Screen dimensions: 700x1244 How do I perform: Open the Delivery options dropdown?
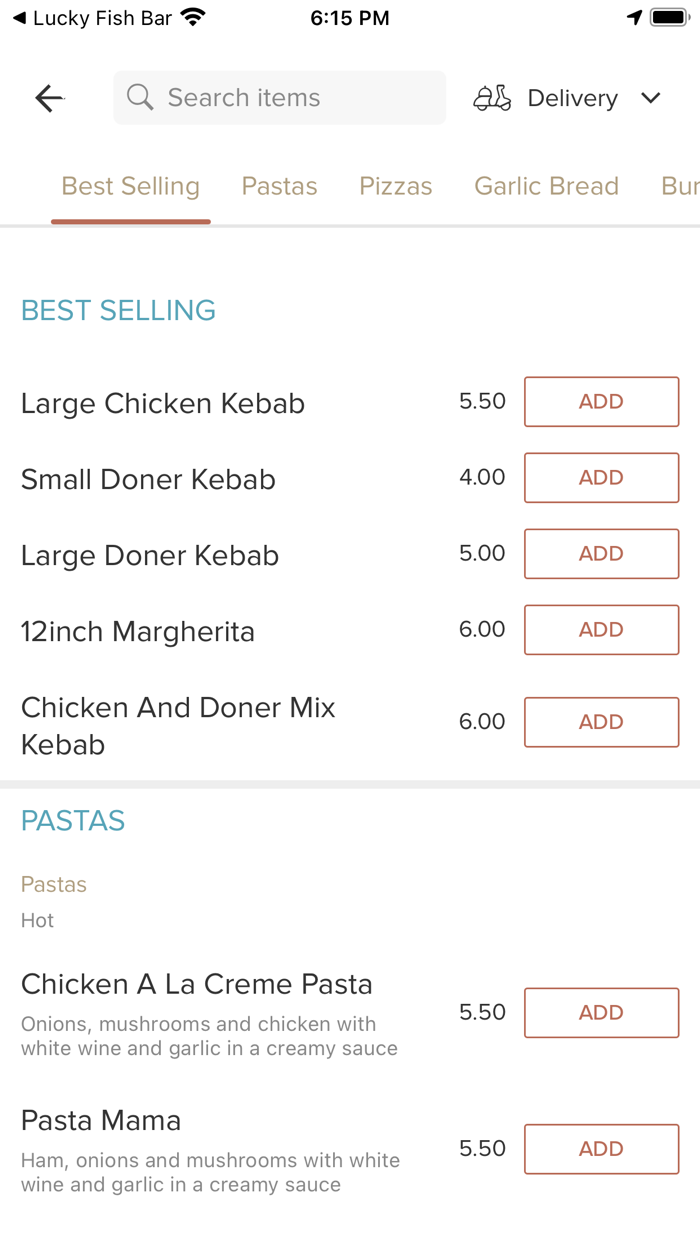tap(571, 97)
